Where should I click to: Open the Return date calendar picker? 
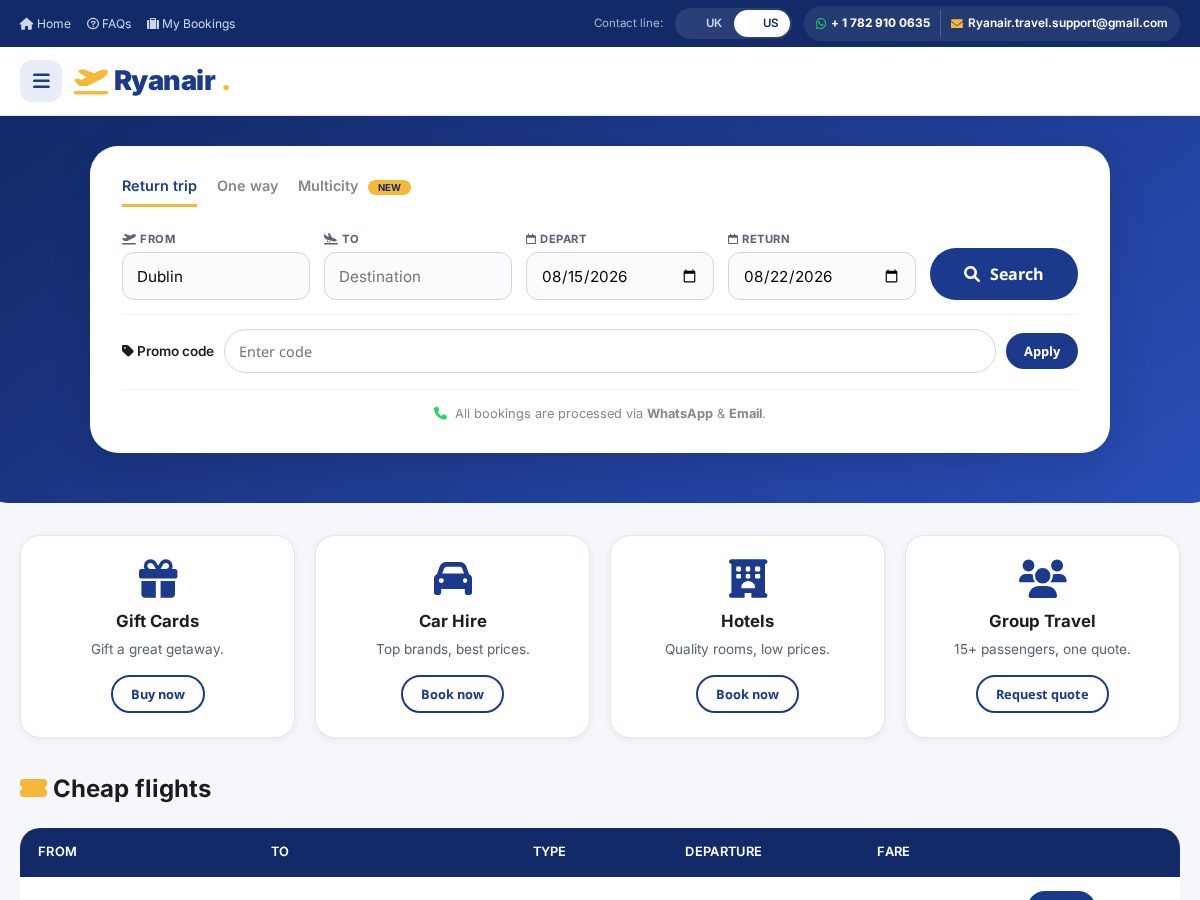click(891, 276)
